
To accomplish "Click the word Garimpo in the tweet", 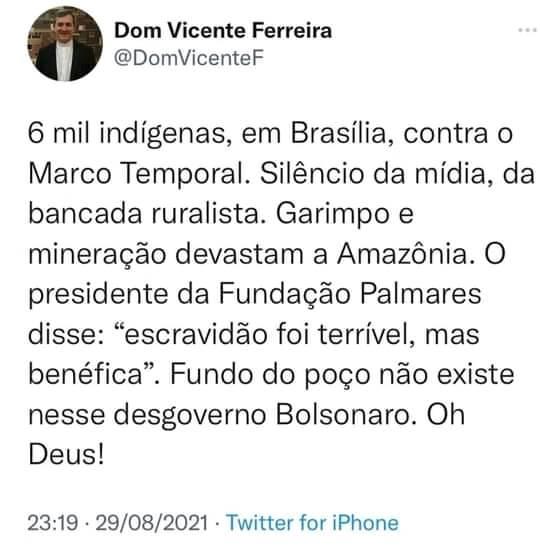I will pos(333,214).
